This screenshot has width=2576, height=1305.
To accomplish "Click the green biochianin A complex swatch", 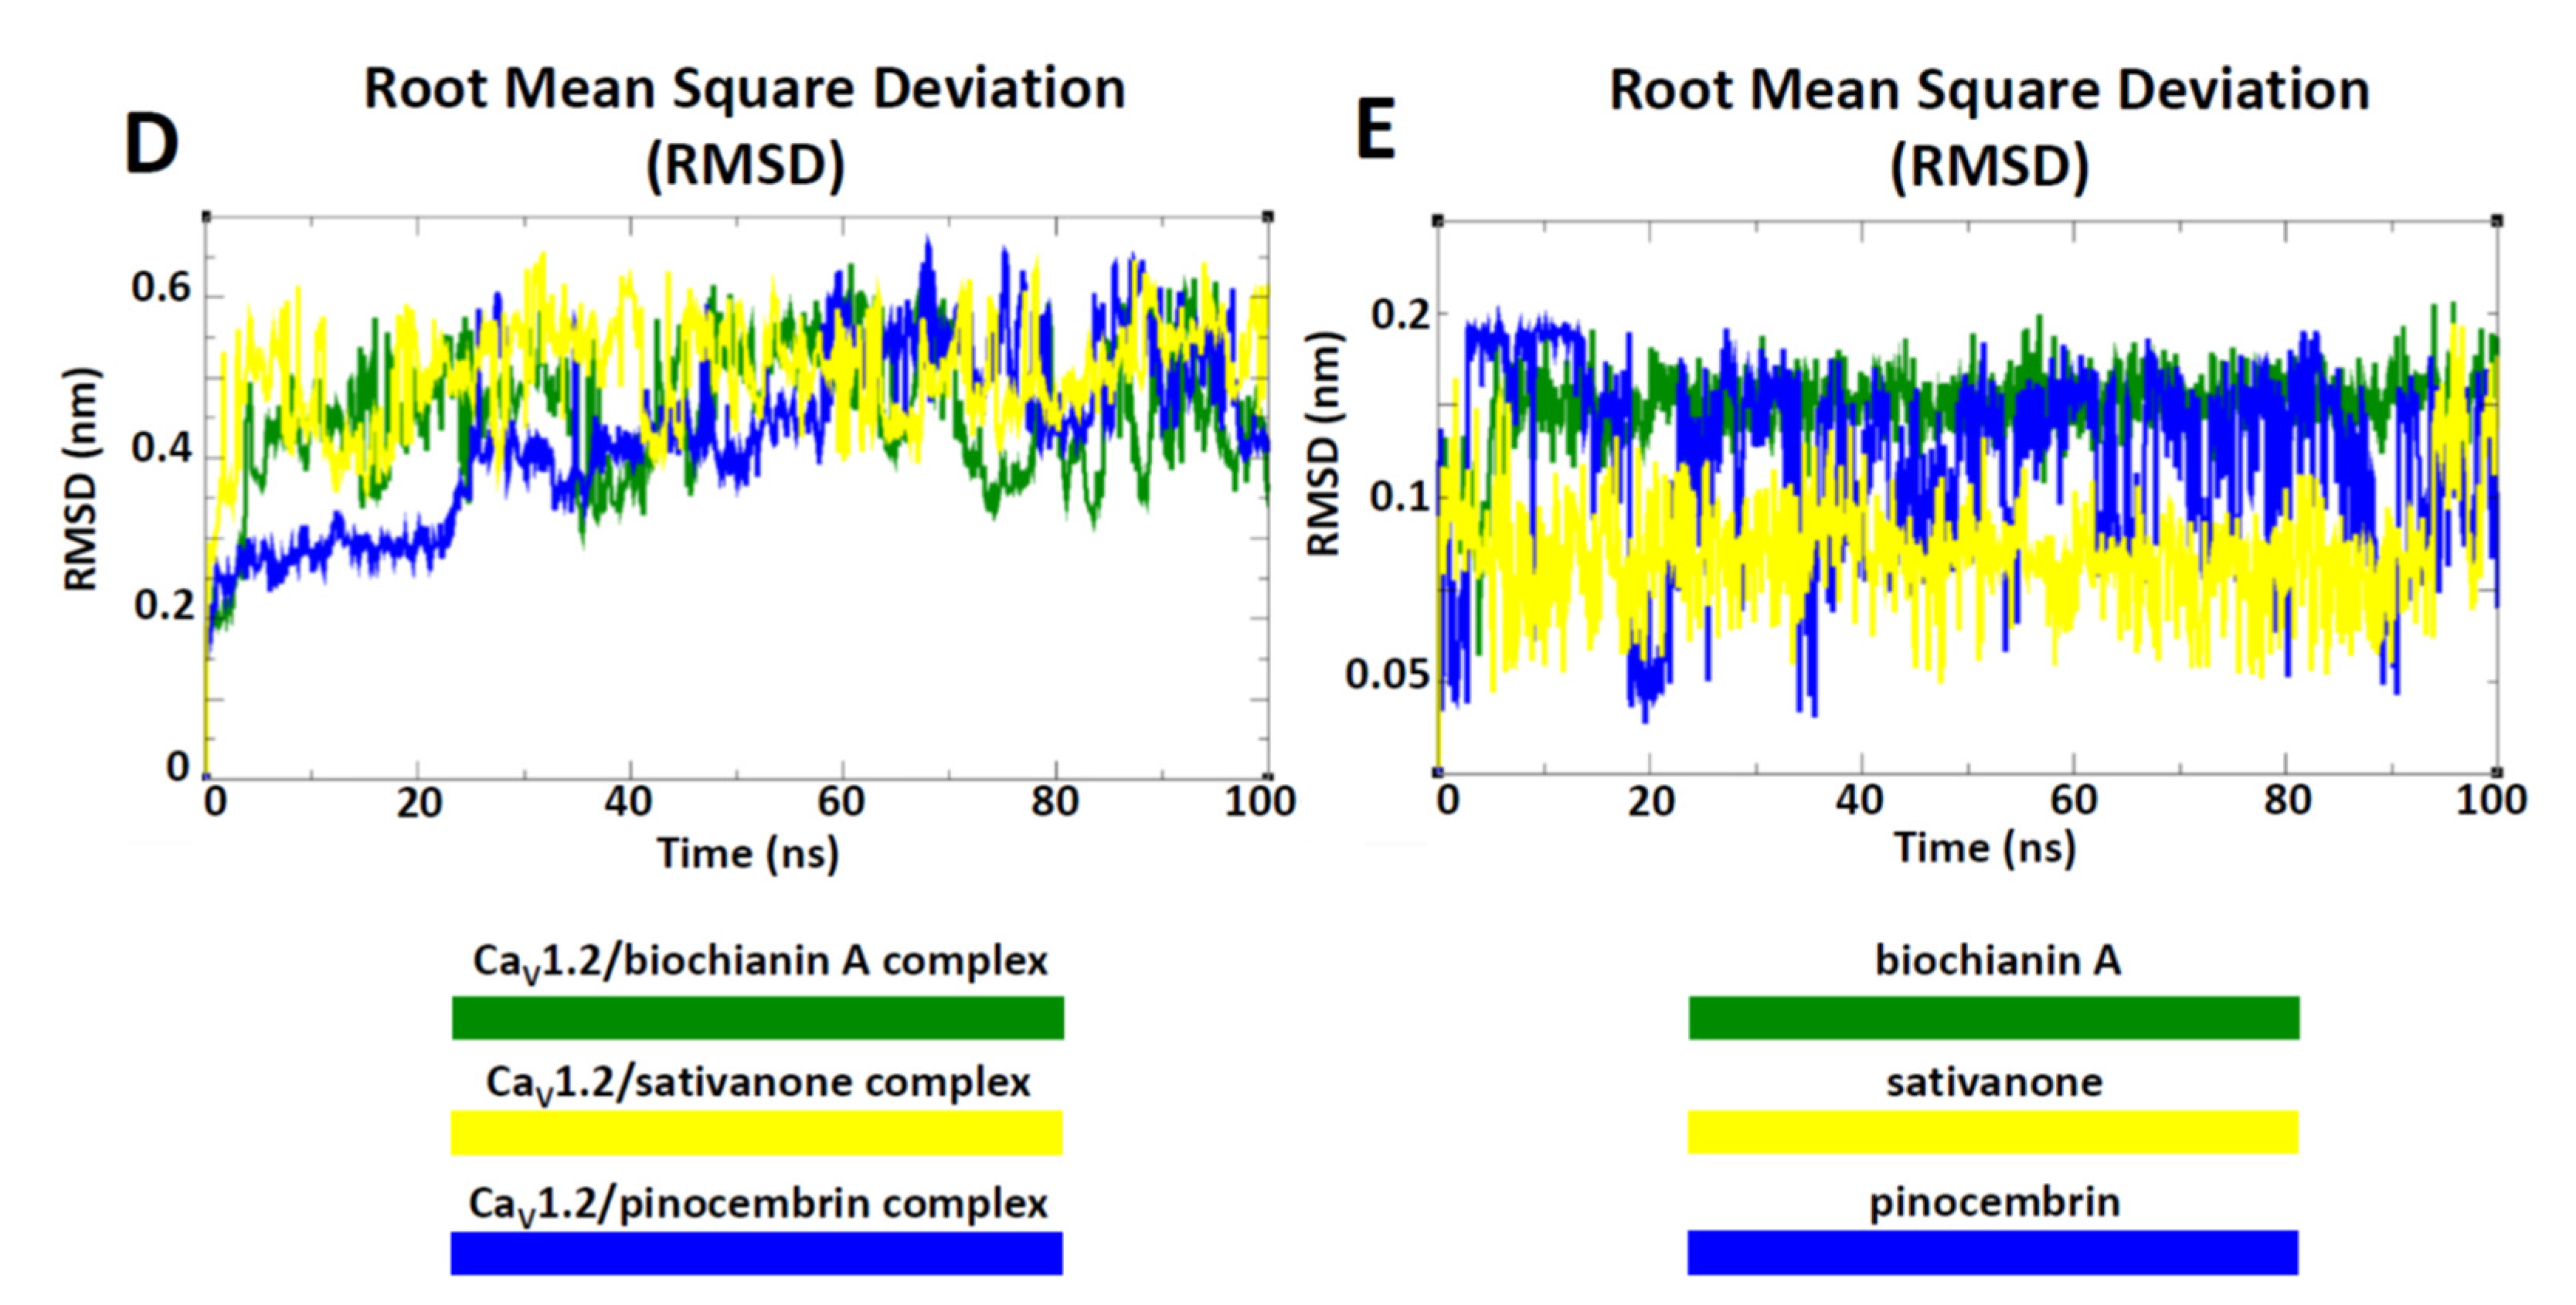I will click(x=757, y=1017).
